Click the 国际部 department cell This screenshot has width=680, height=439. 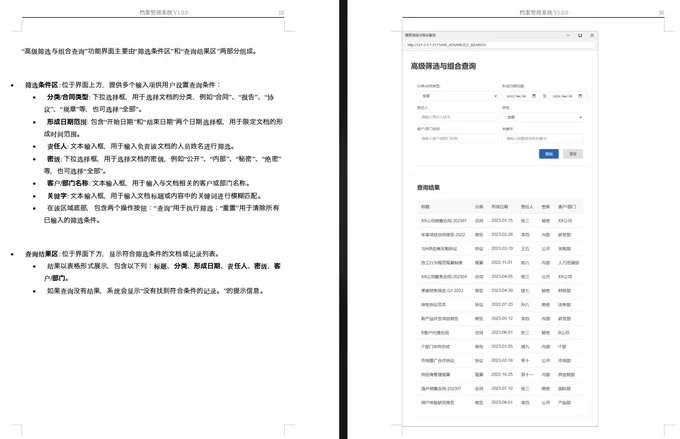(564, 389)
